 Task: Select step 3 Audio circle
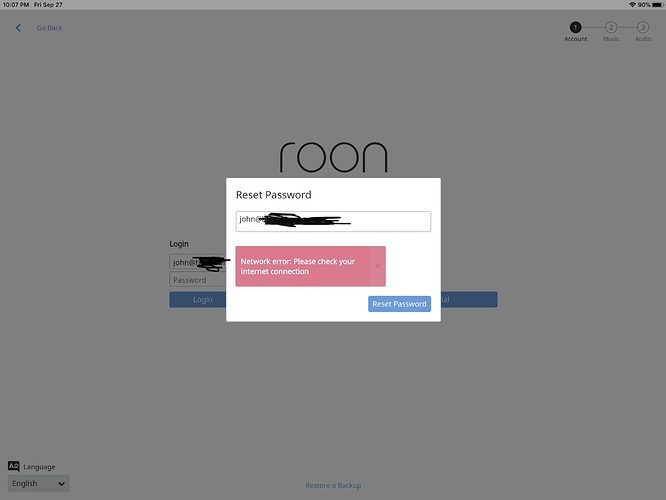(643, 28)
